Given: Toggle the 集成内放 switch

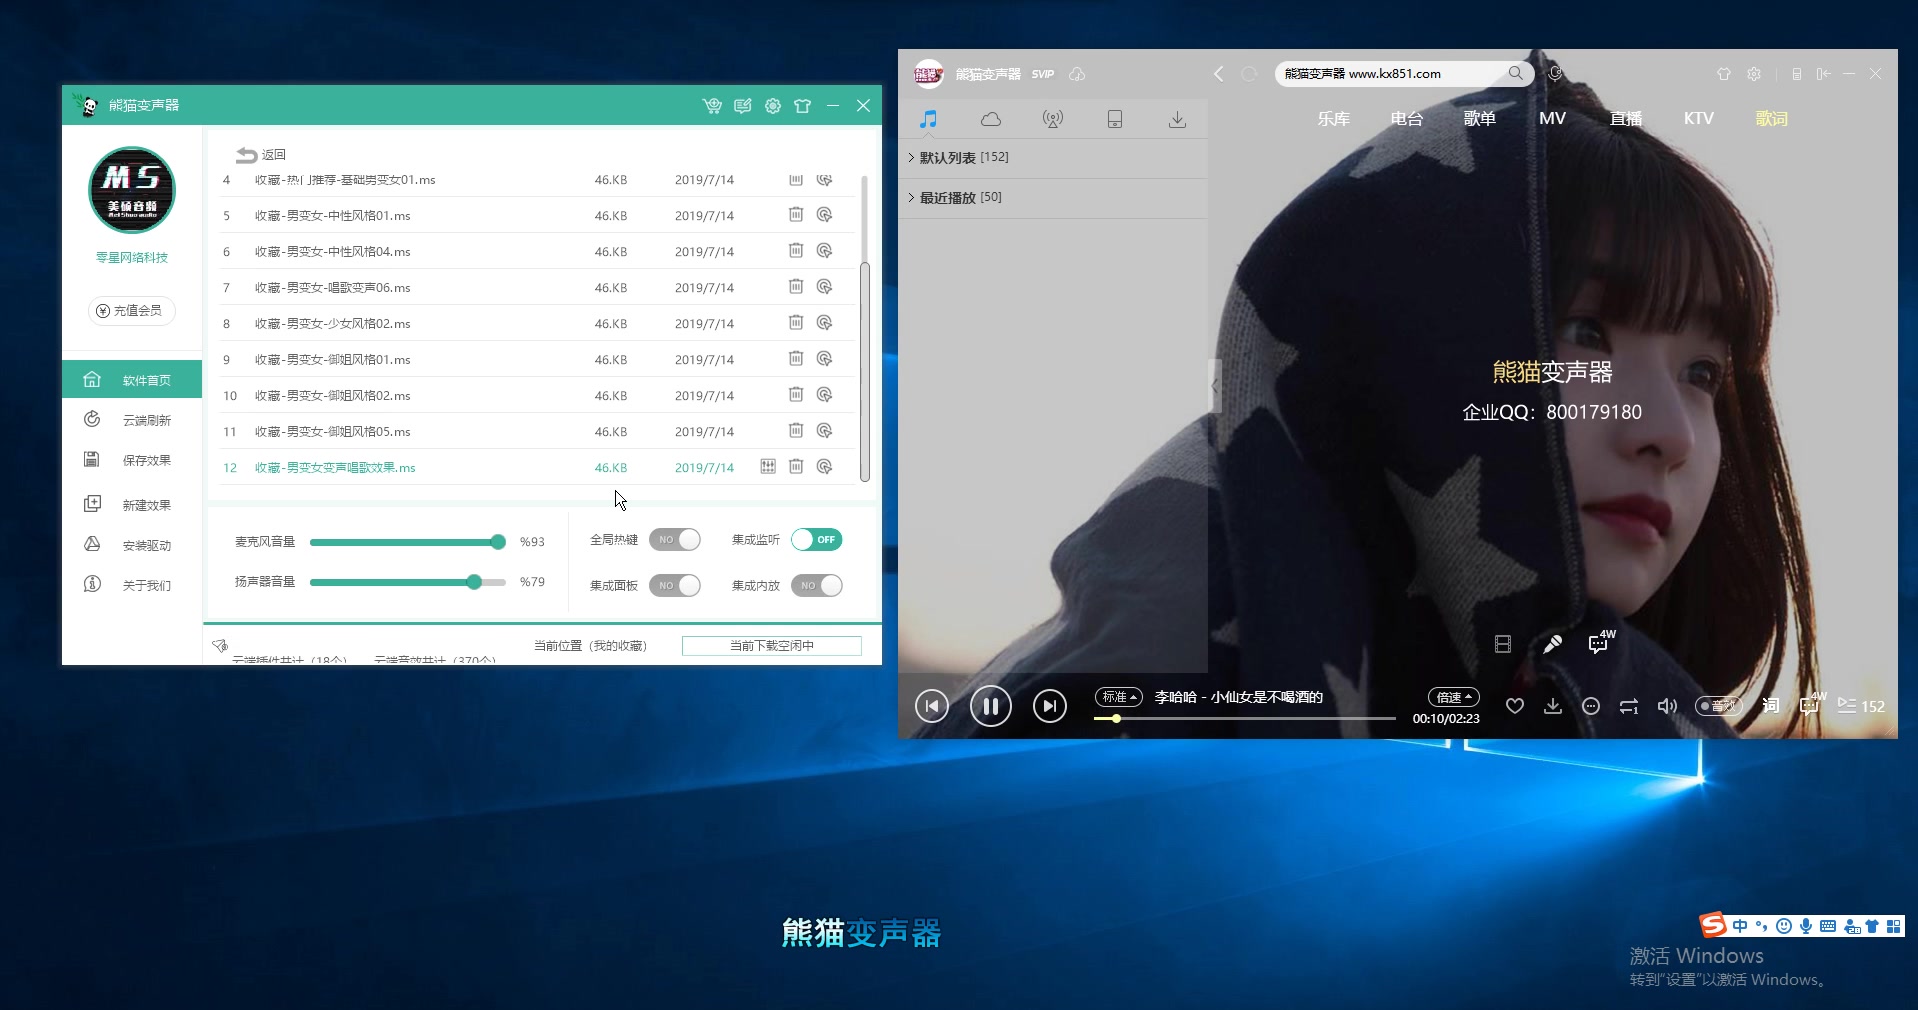Looking at the screenshot, I should [x=816, y=586].
